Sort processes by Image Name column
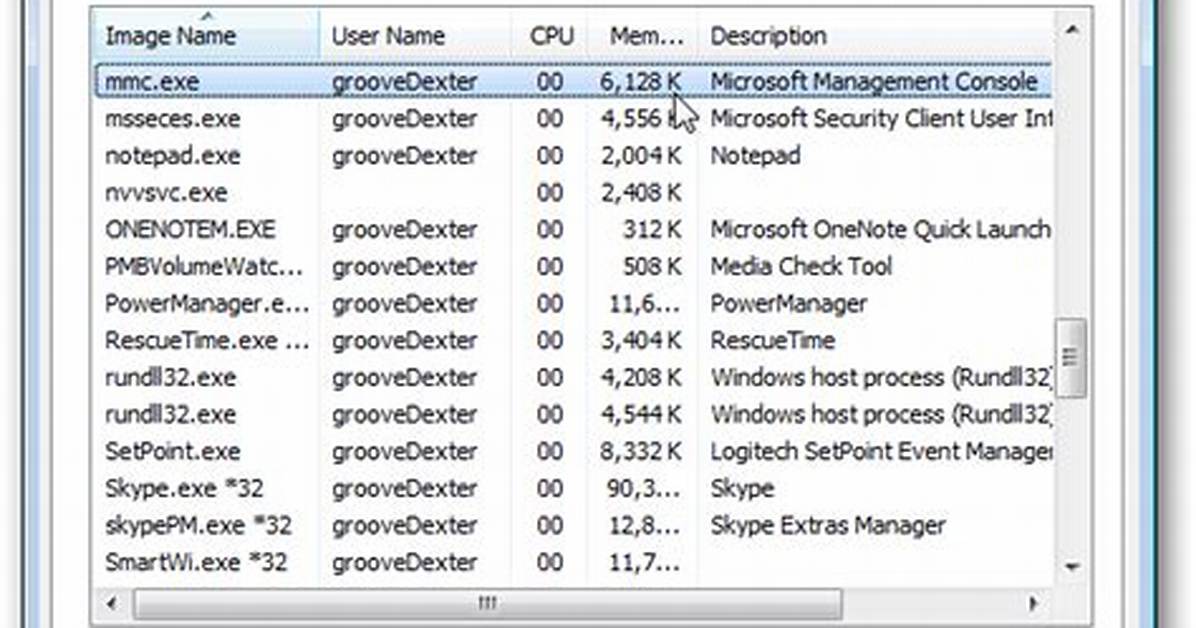The height and width of the screenshot is (628, 1196). 206,35
